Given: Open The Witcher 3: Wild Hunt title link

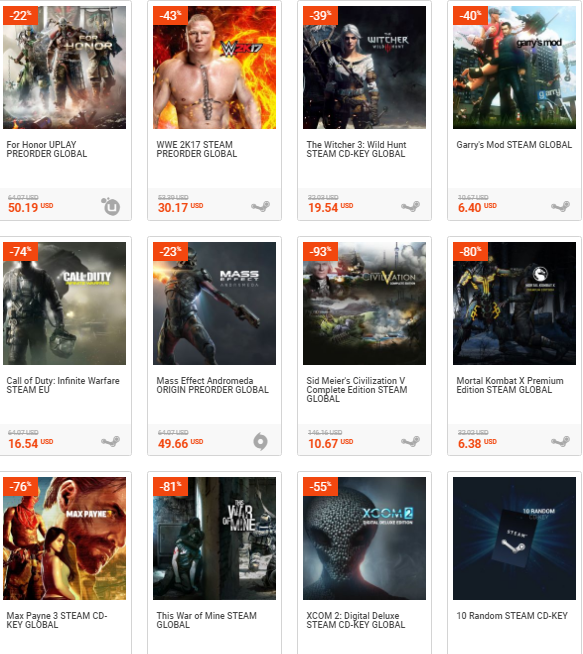Looking at the screenshot, I should 356,149.
